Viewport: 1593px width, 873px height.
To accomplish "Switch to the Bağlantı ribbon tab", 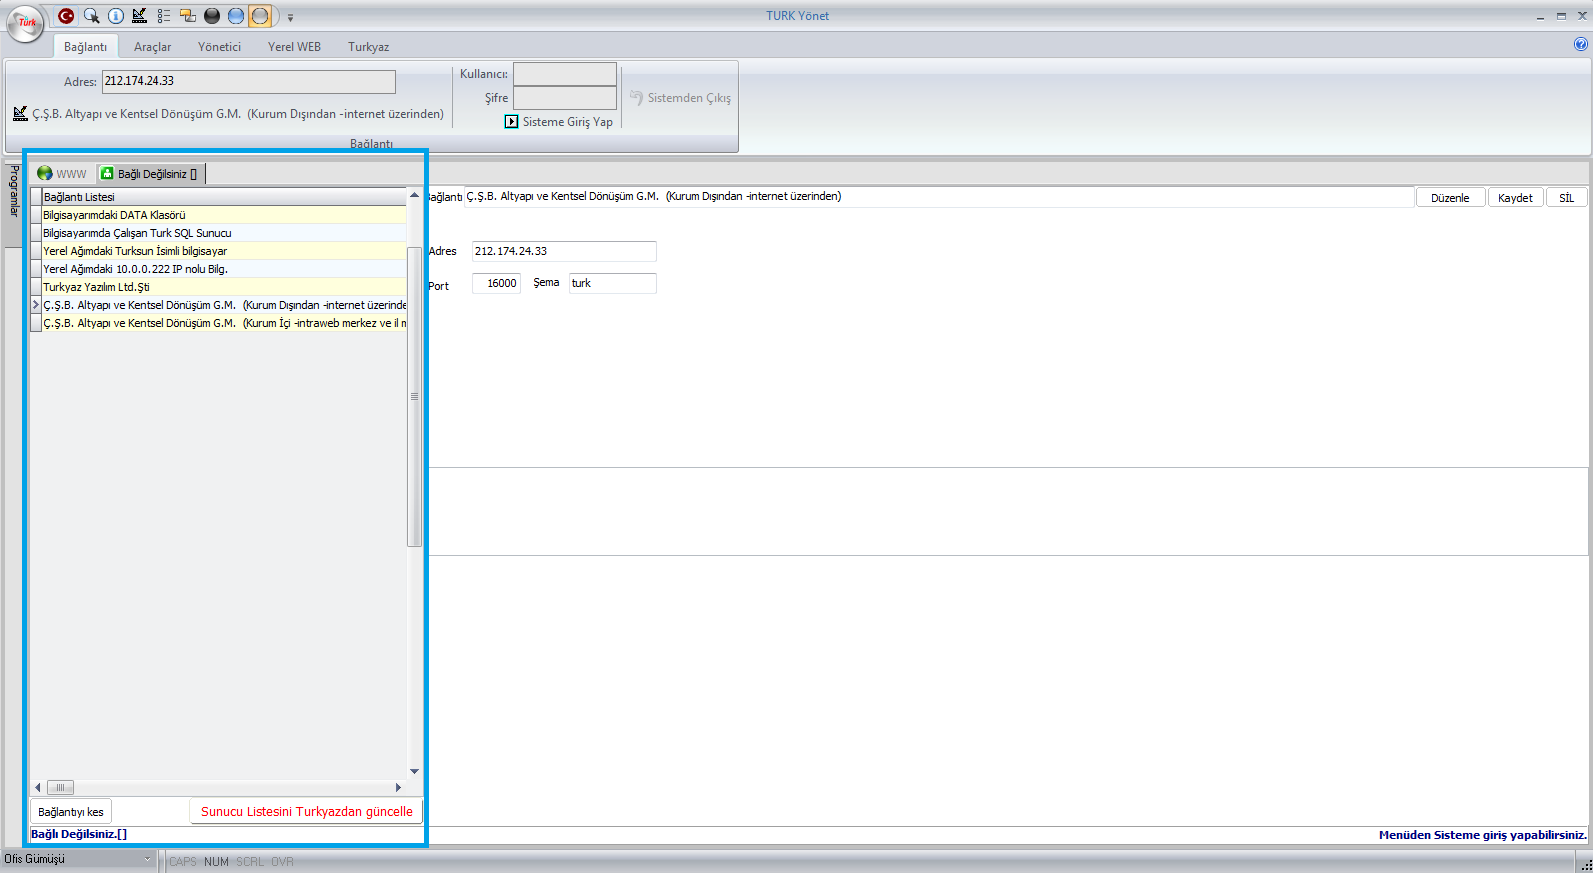I will [85, 46].
